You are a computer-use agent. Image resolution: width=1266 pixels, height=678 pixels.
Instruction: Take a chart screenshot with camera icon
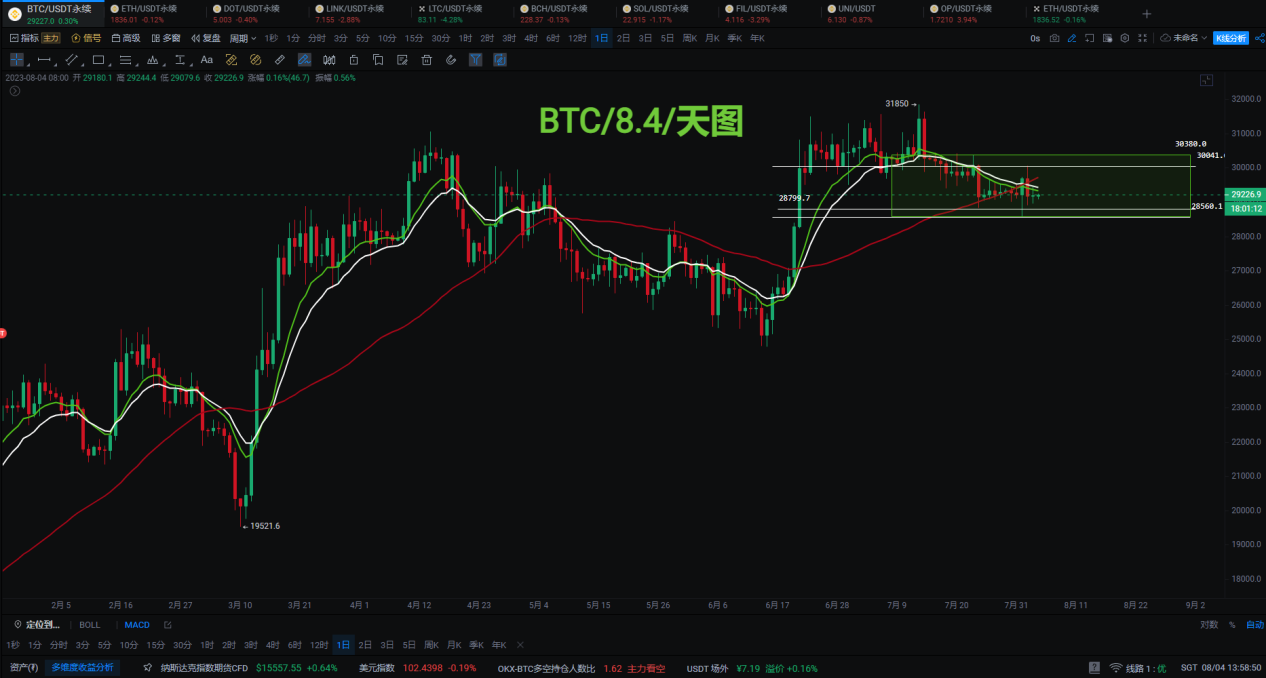tap(1055, 38)
